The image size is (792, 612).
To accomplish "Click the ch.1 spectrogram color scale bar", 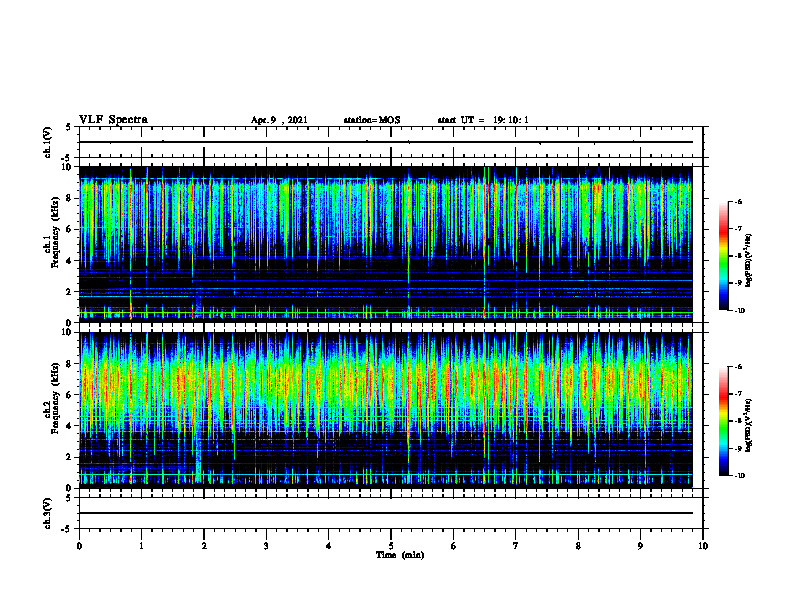I will click(724, 256).
